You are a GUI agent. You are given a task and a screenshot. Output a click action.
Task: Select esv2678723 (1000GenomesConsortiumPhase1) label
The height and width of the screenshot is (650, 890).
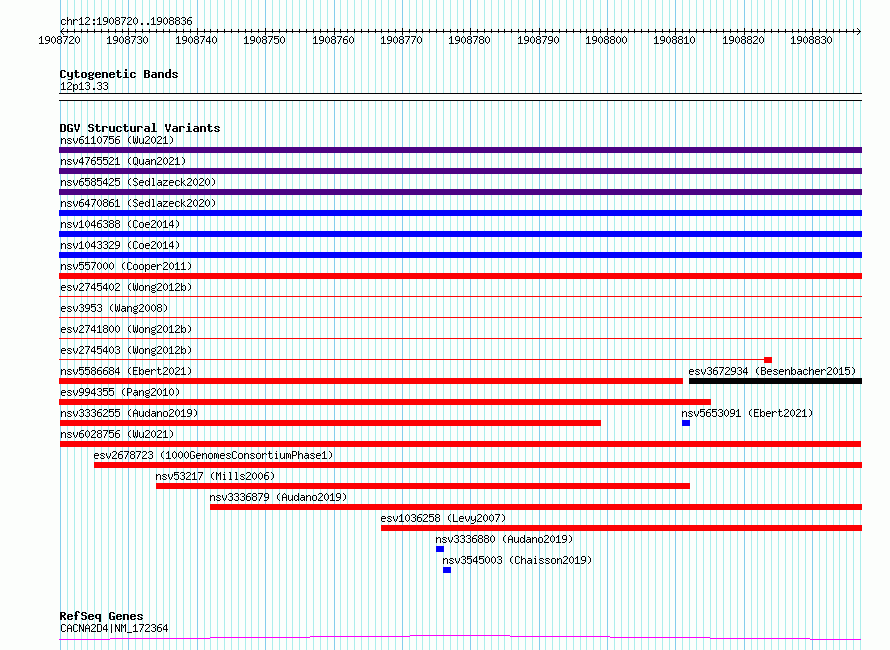(x=213, y=455)
